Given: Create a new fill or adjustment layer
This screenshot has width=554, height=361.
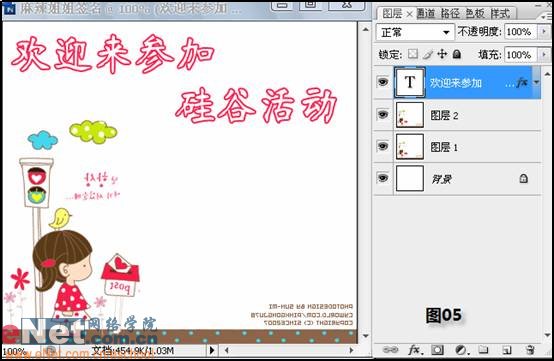Looking at the screenshot, I should tap(461, 350).
